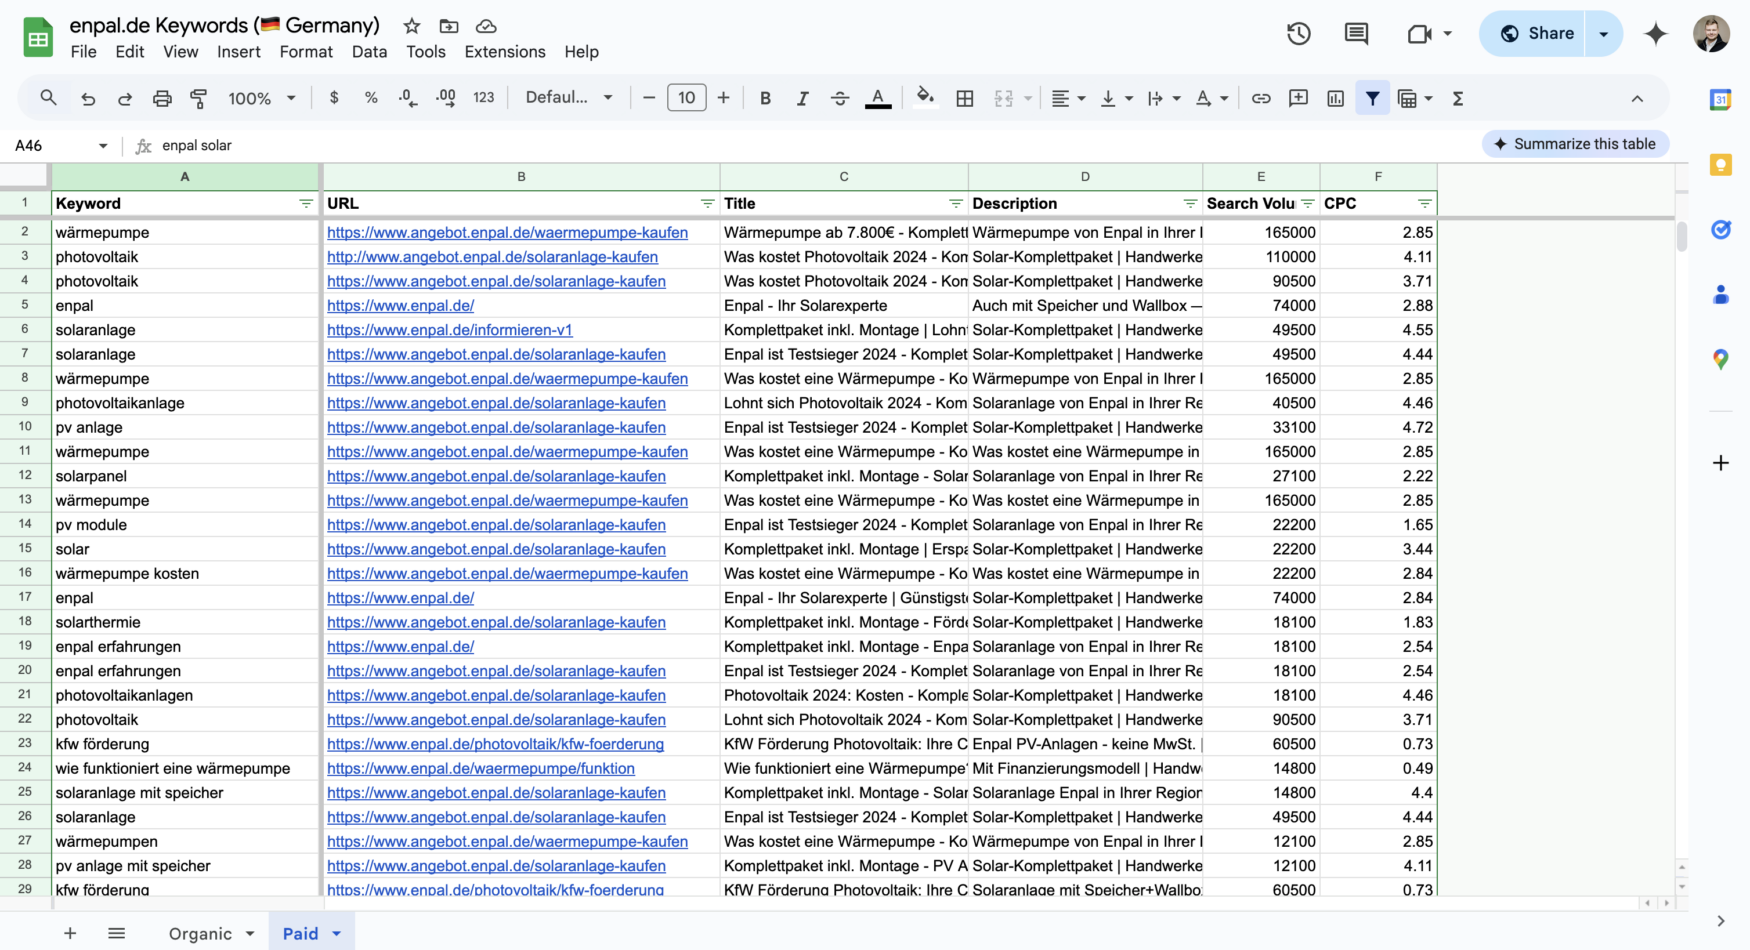
Task: Open the enpal.de homepage link
Action: click(400, 305)
